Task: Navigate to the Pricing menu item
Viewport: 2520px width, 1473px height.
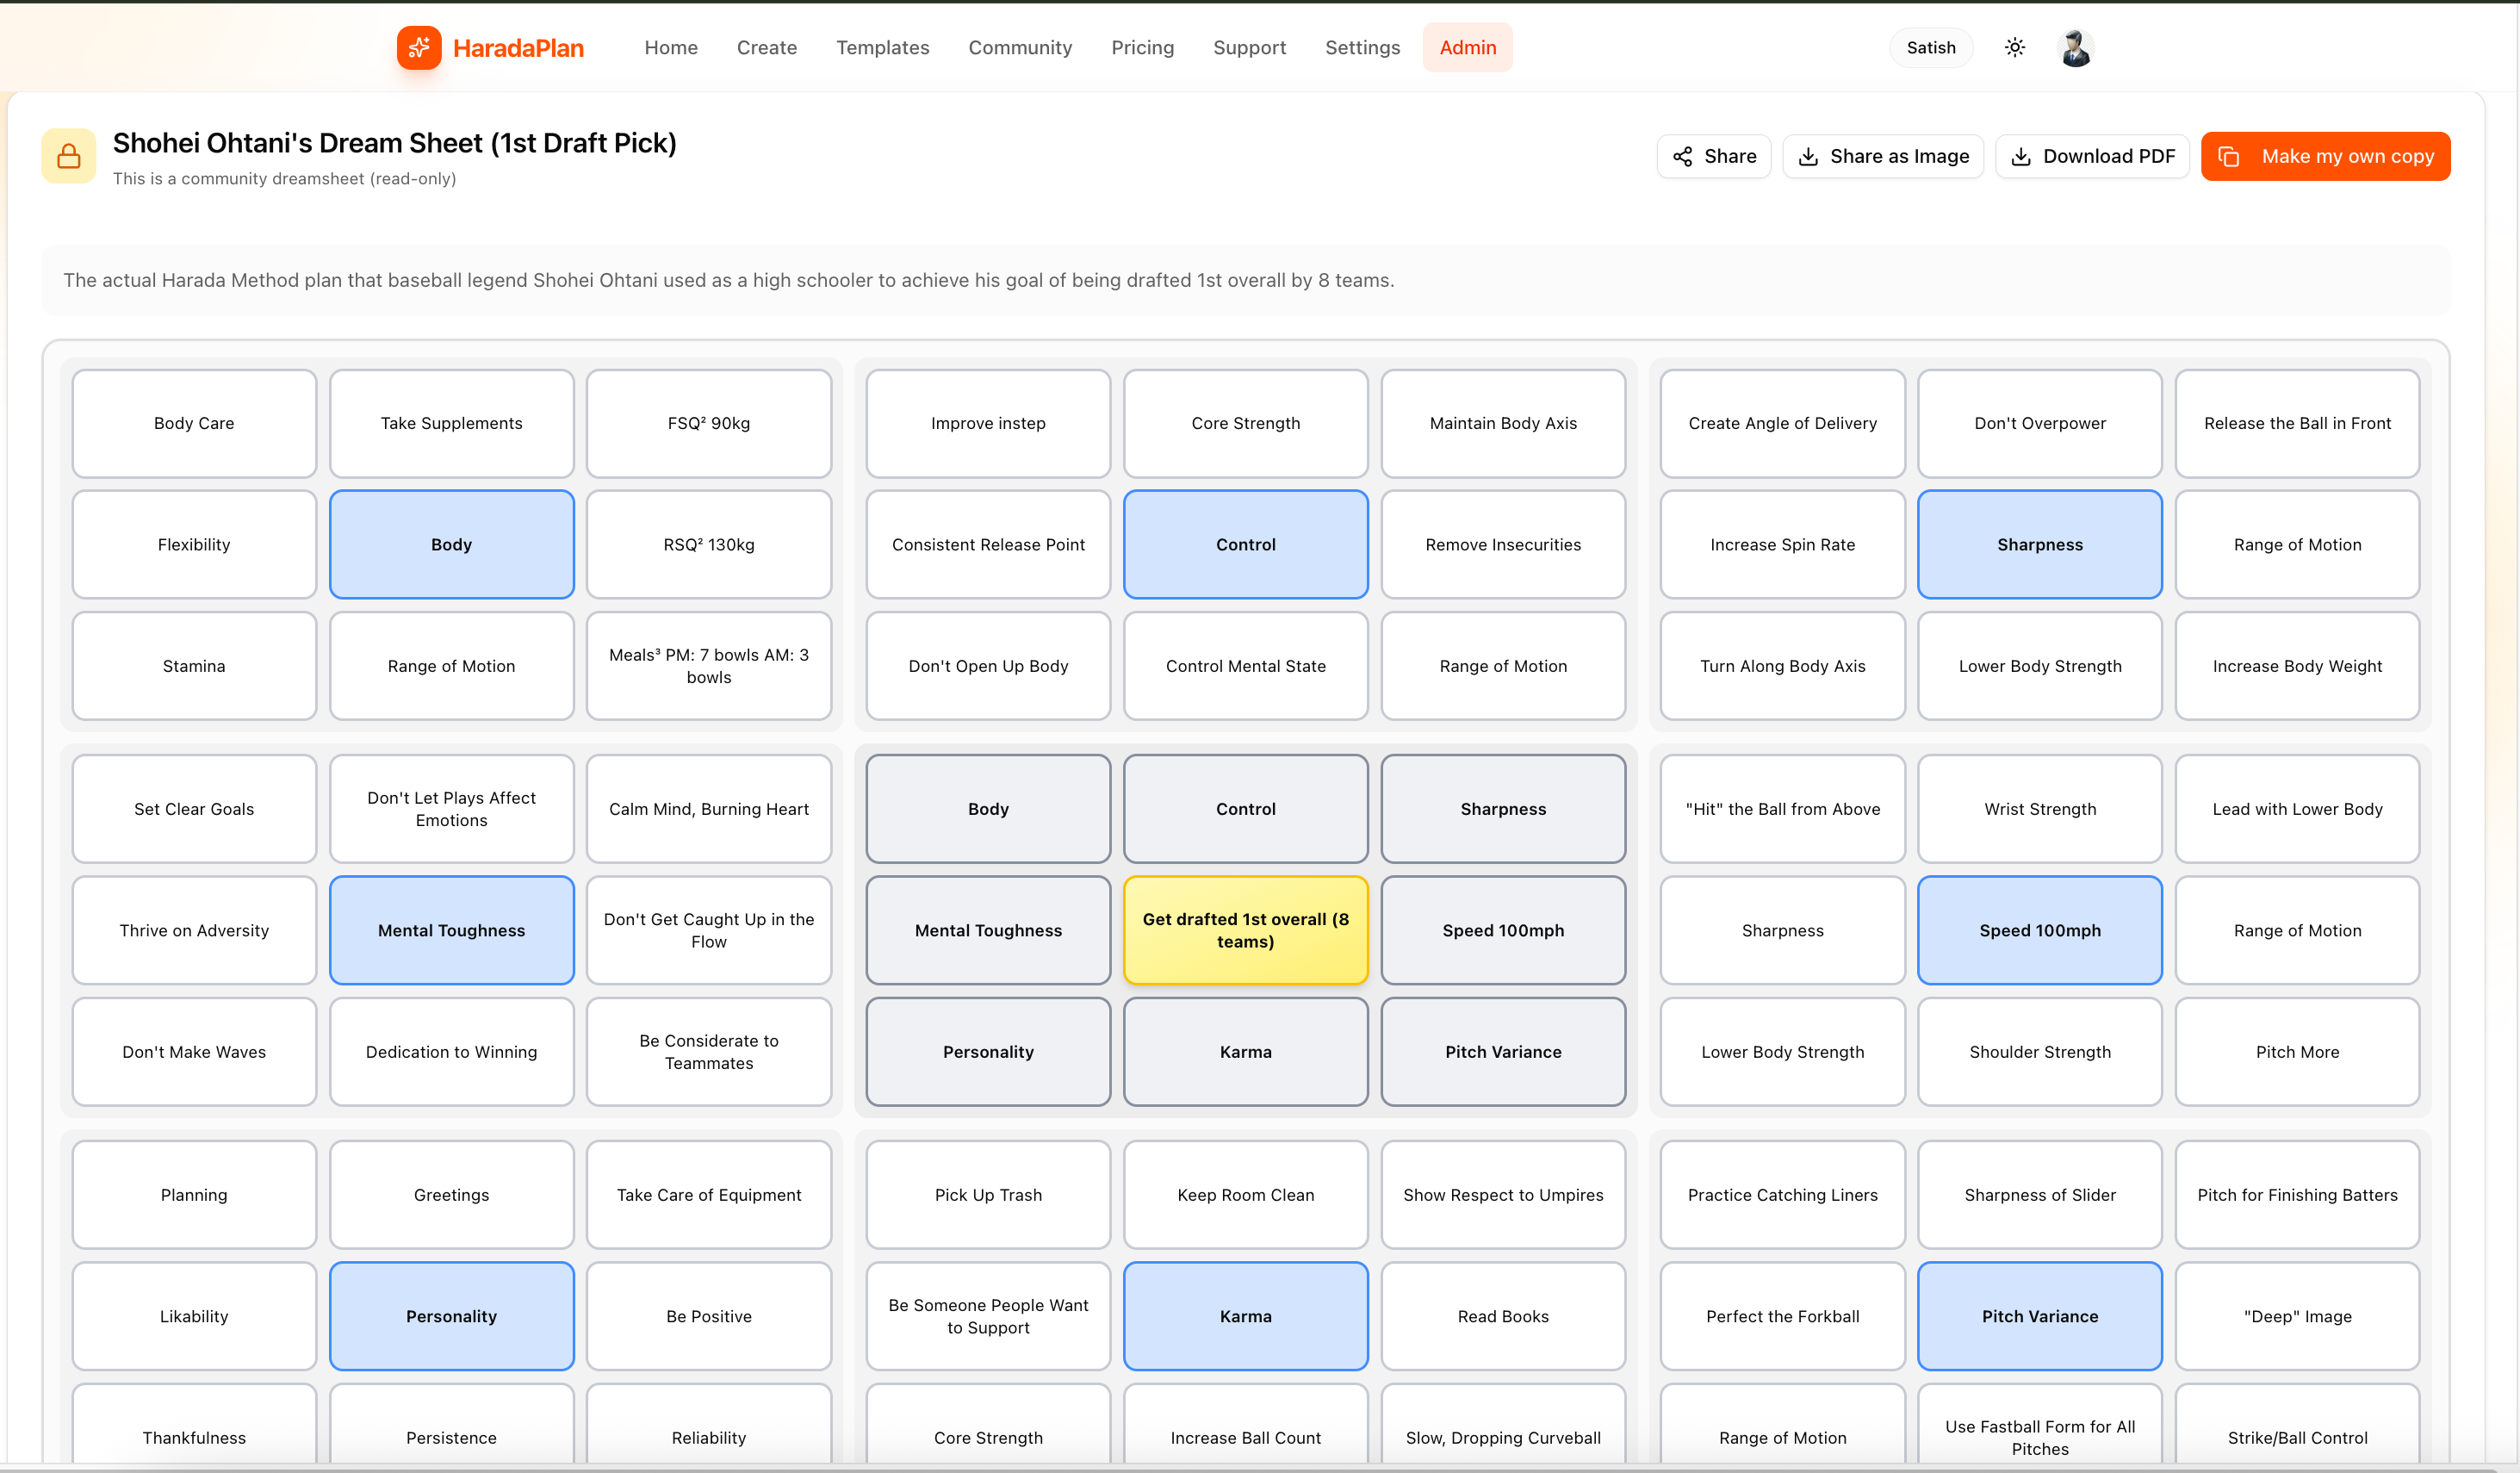Action: coord(1143,47)
